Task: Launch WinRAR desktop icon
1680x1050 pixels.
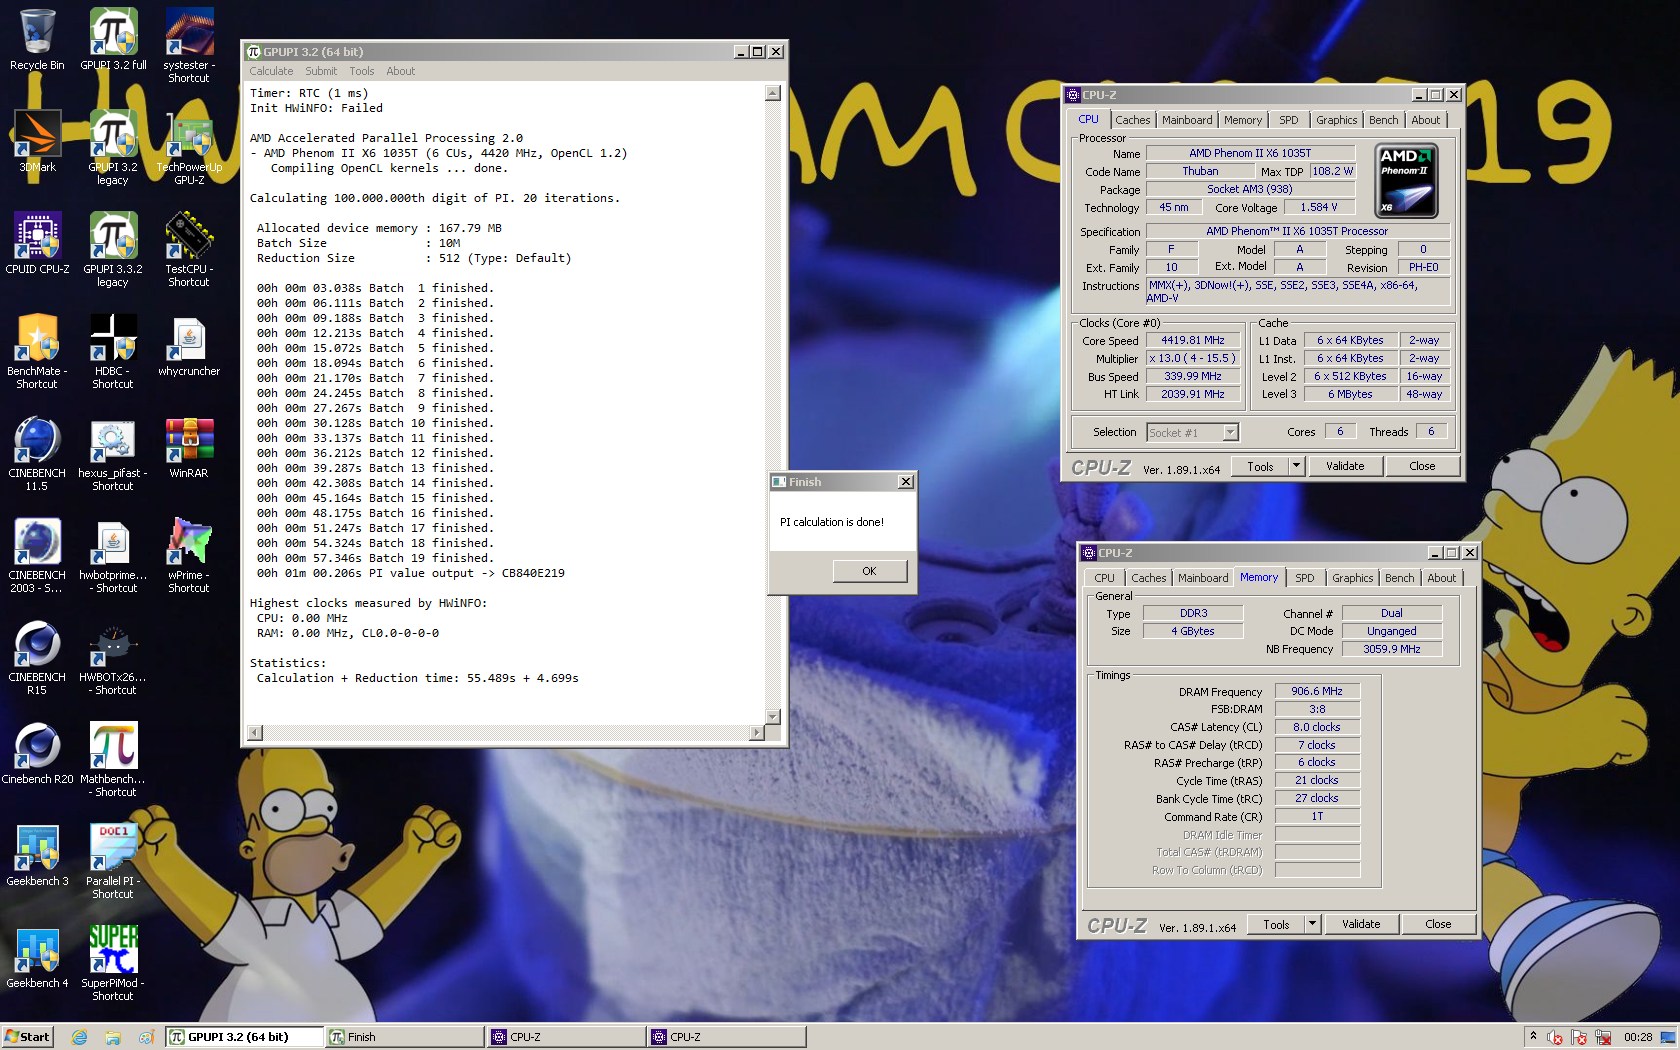Action: coord(189,448)
